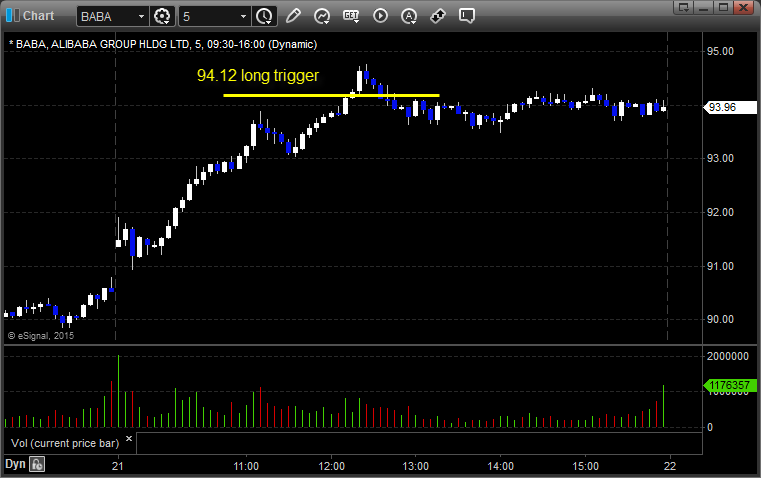Click the '94.12 long trigger' annotation text
The height and width of the screenshot is (478, 761).
point(258,76)
